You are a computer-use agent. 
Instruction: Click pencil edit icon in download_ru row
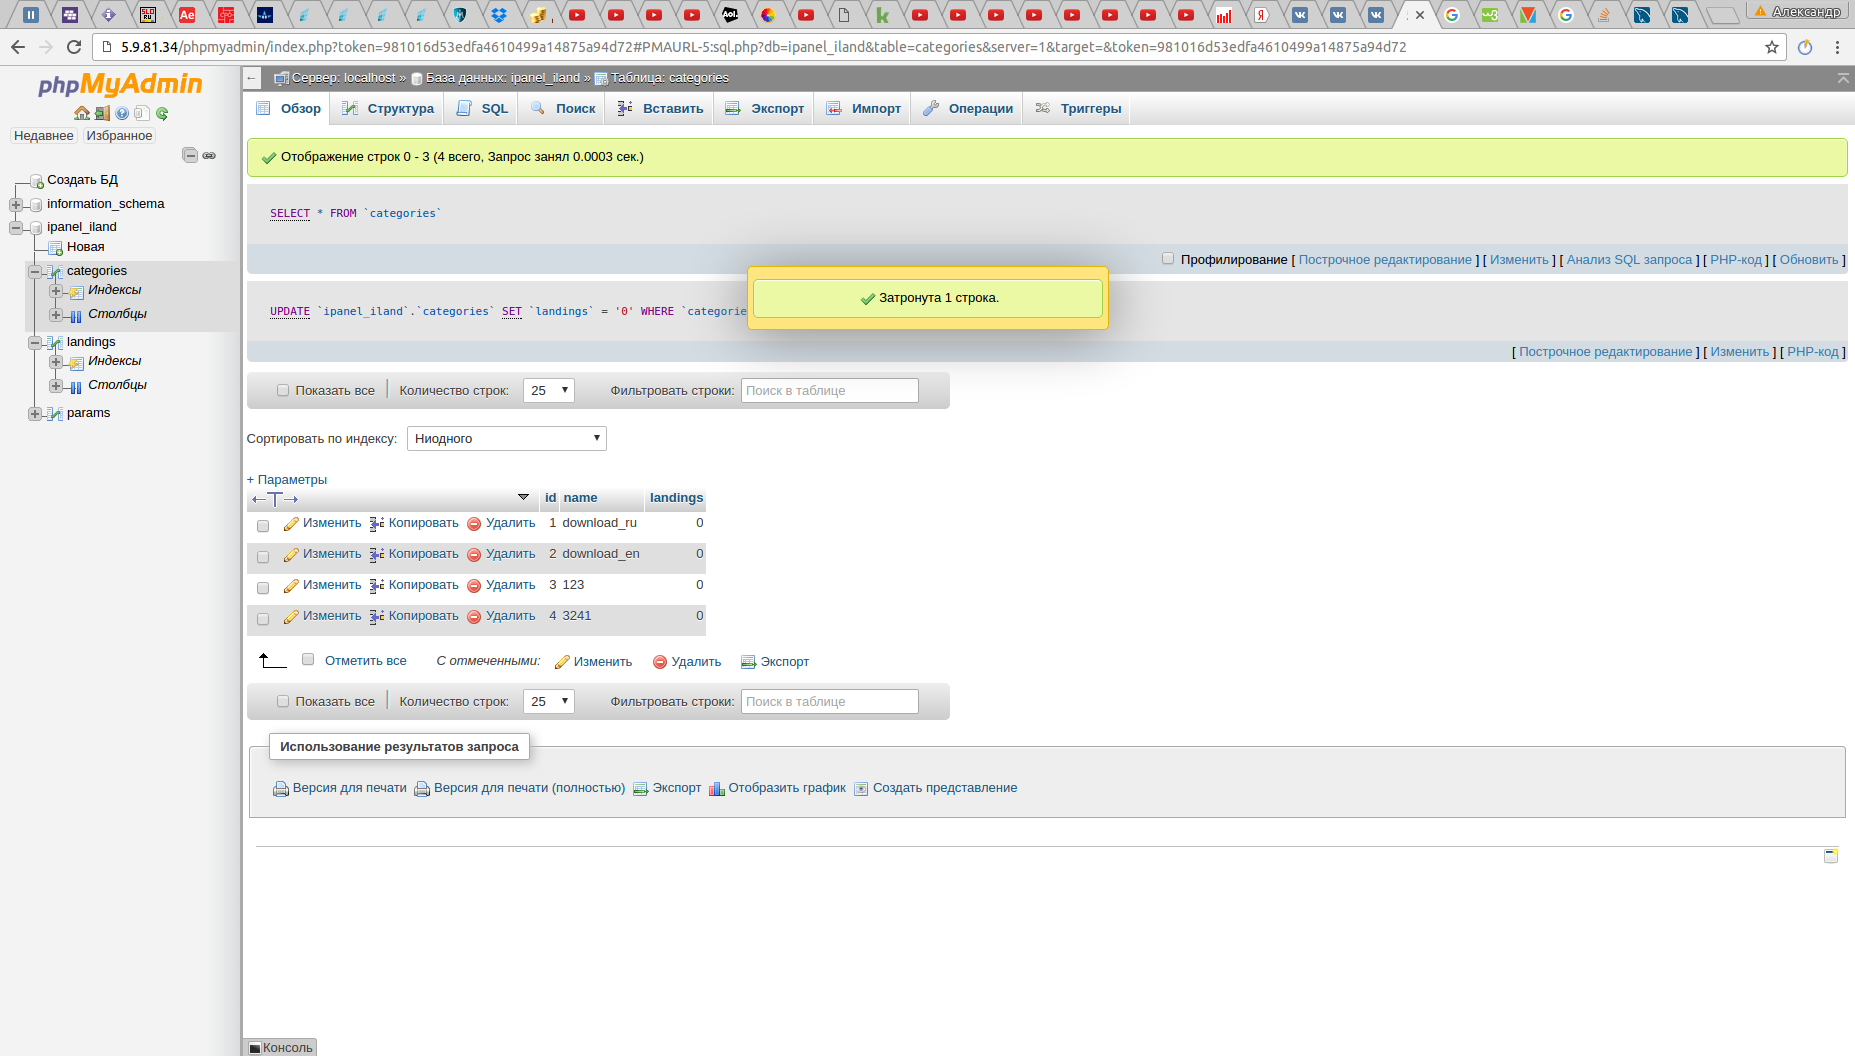(x=291, y=524)
